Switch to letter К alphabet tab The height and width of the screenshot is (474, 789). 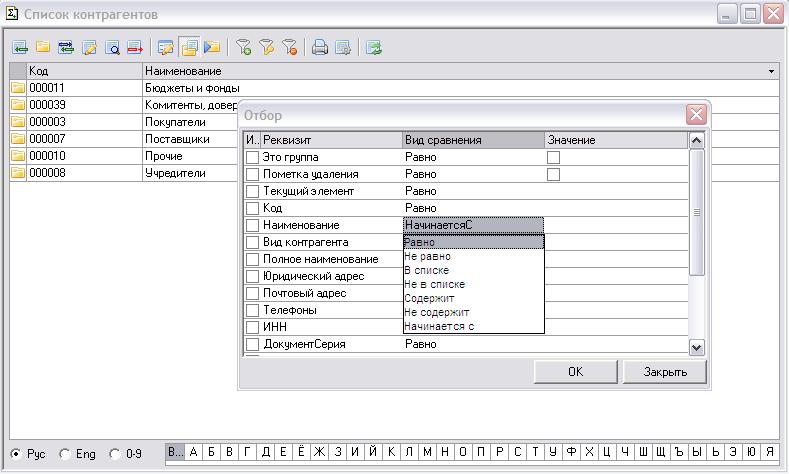click(x=391, y=453)
